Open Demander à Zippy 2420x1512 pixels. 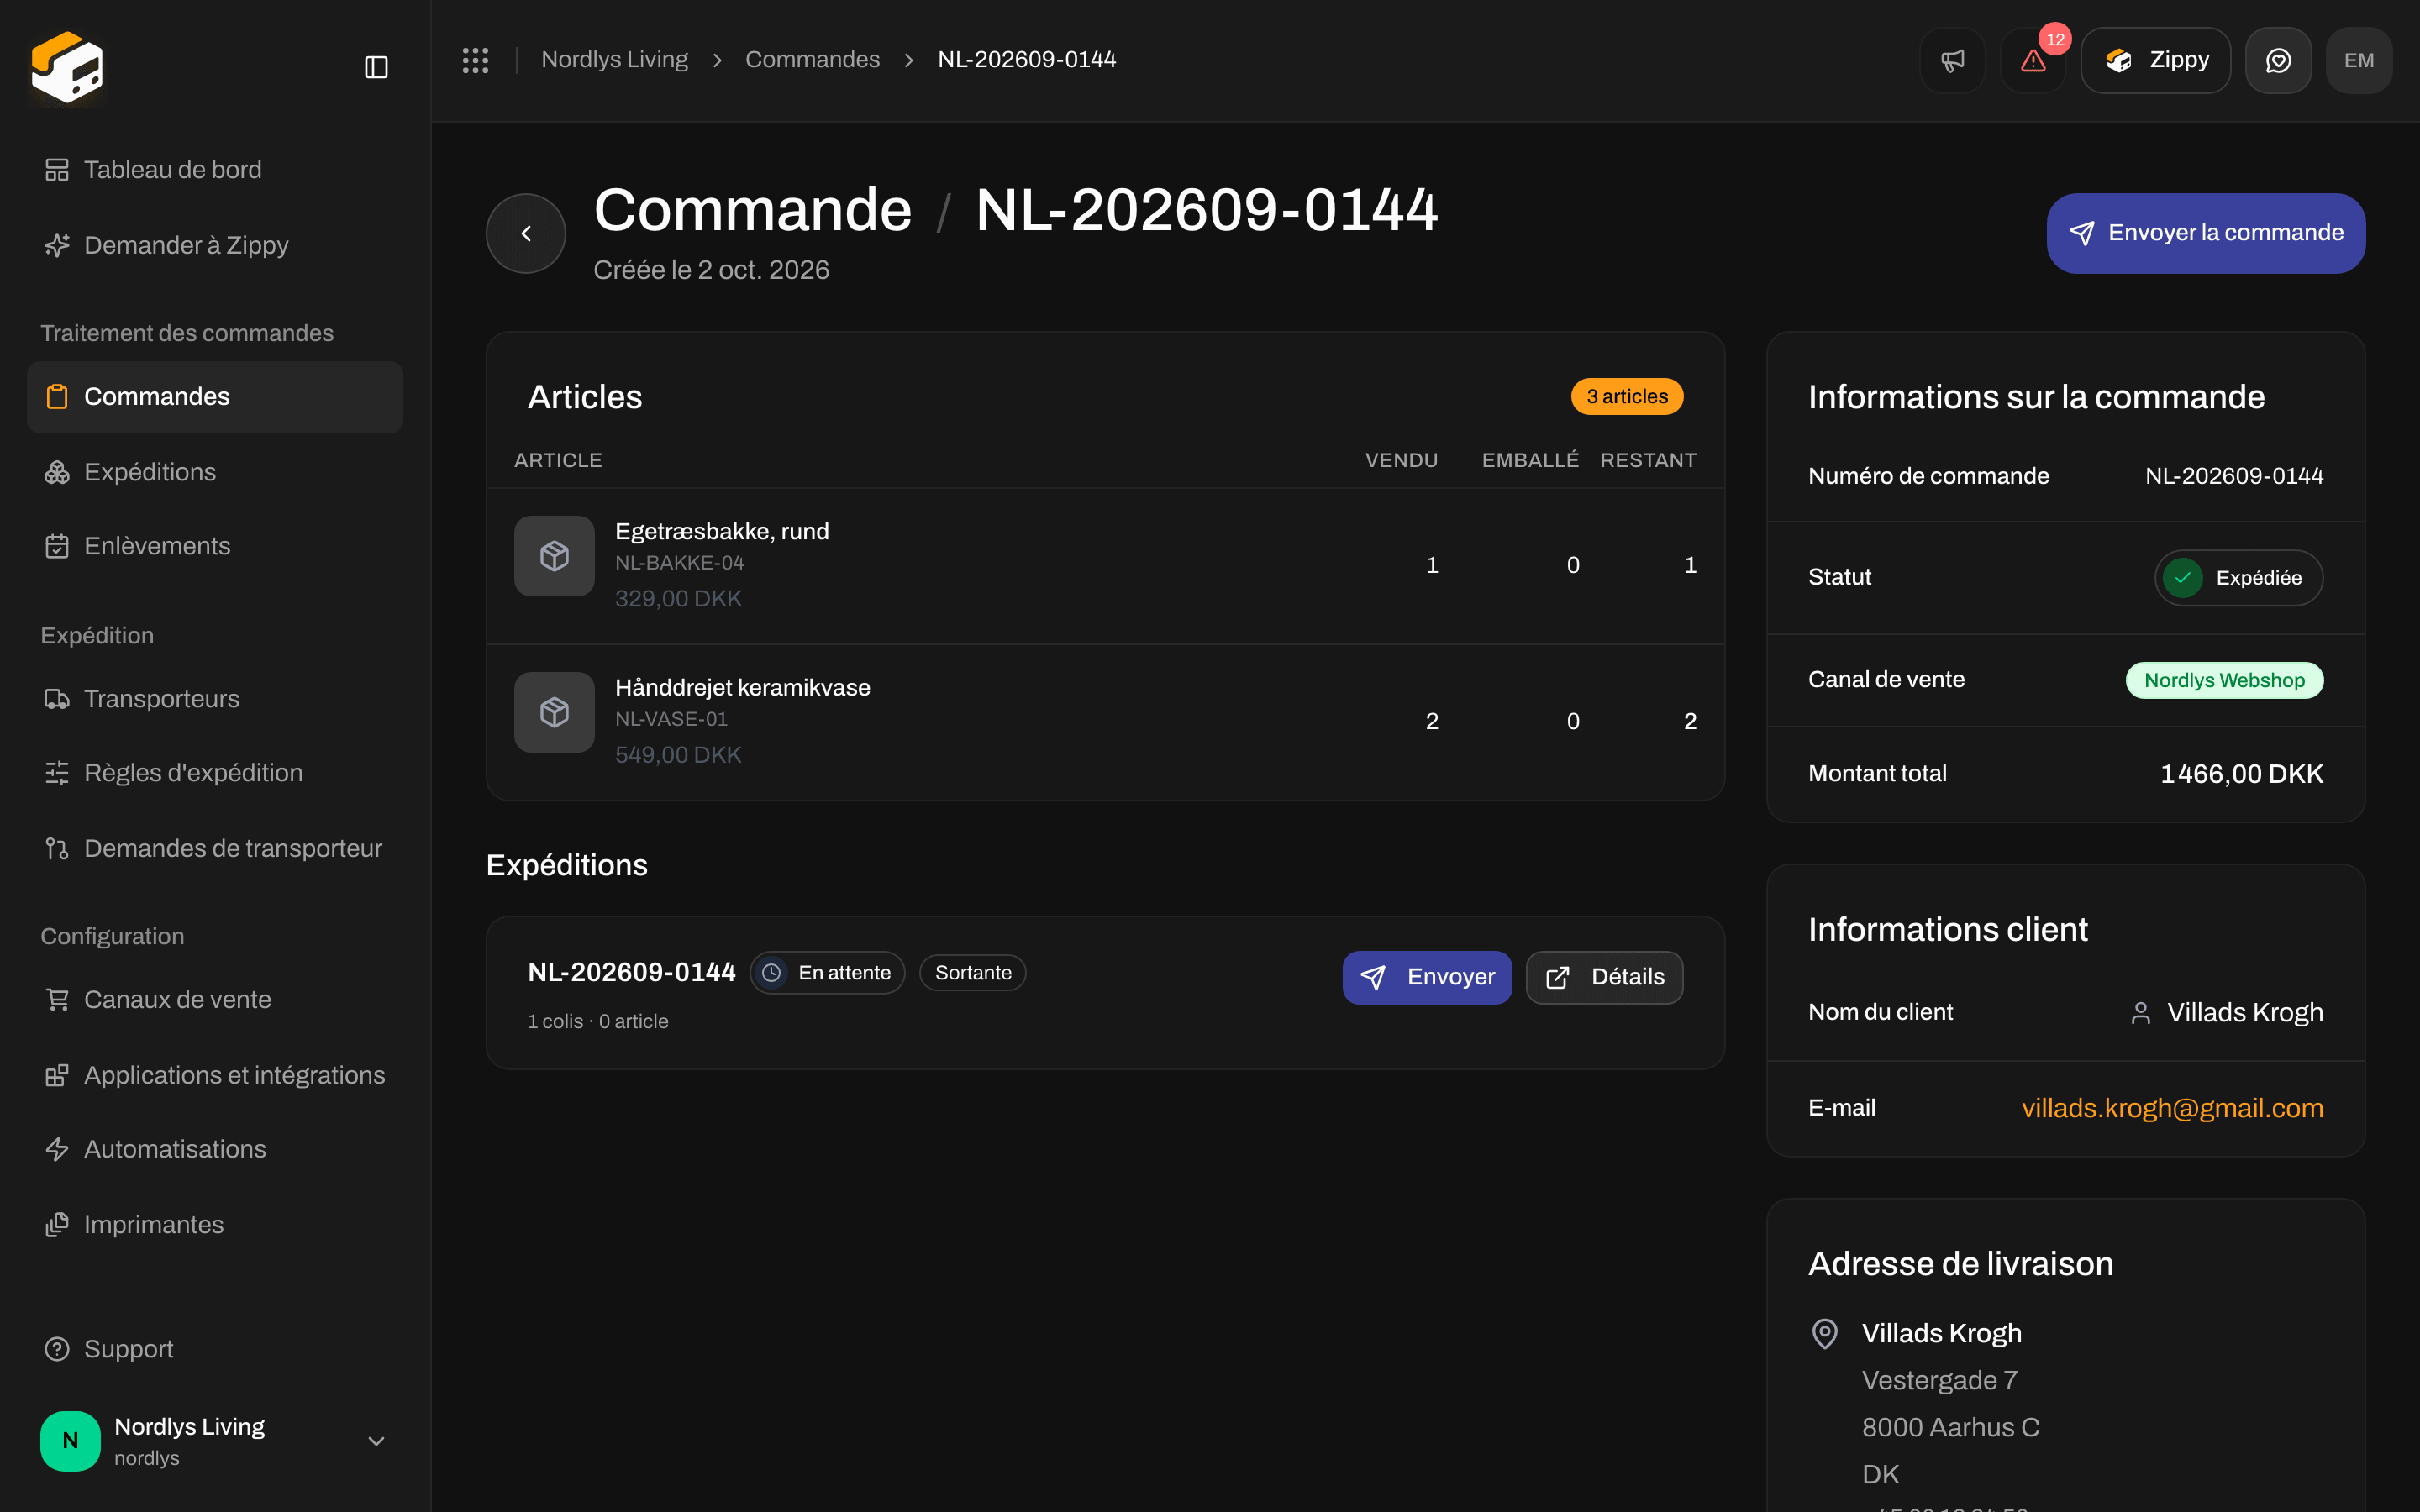[x=215, y=245]
